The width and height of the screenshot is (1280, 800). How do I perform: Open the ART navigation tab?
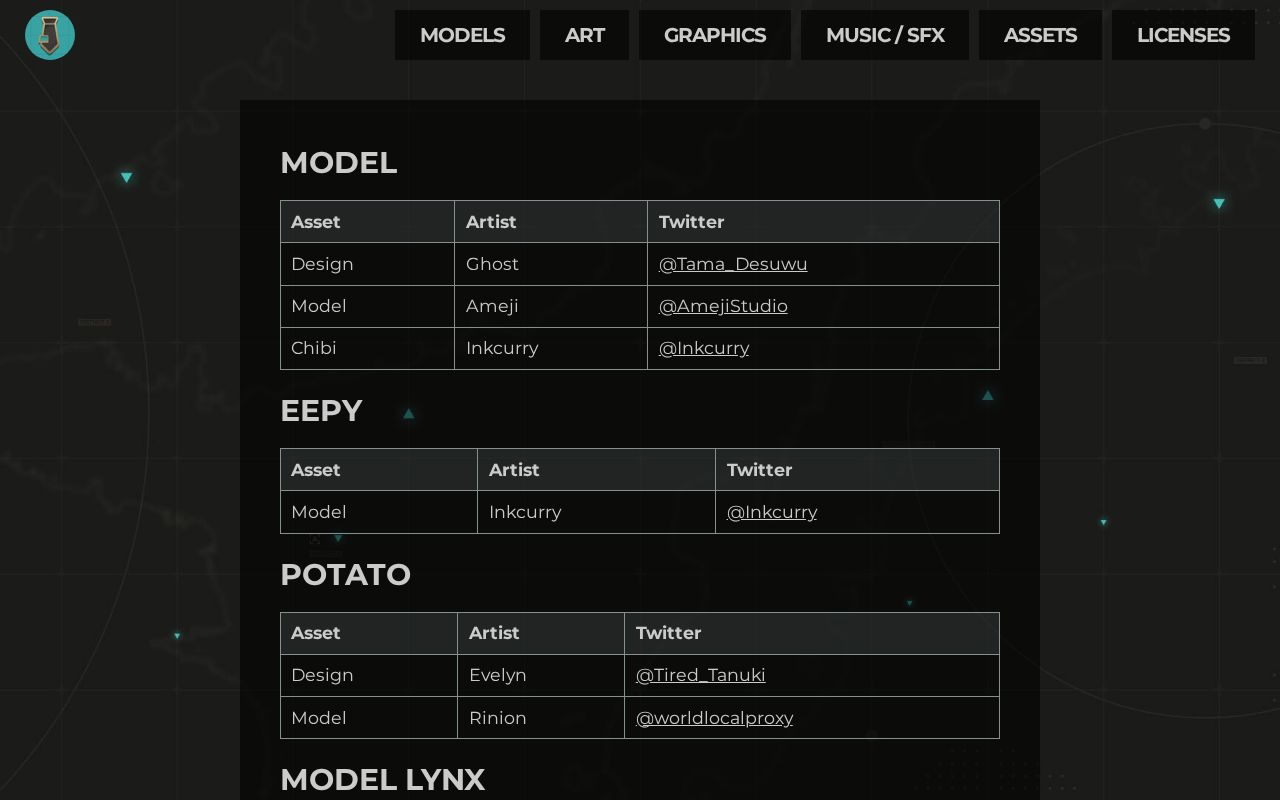point(584,35)
